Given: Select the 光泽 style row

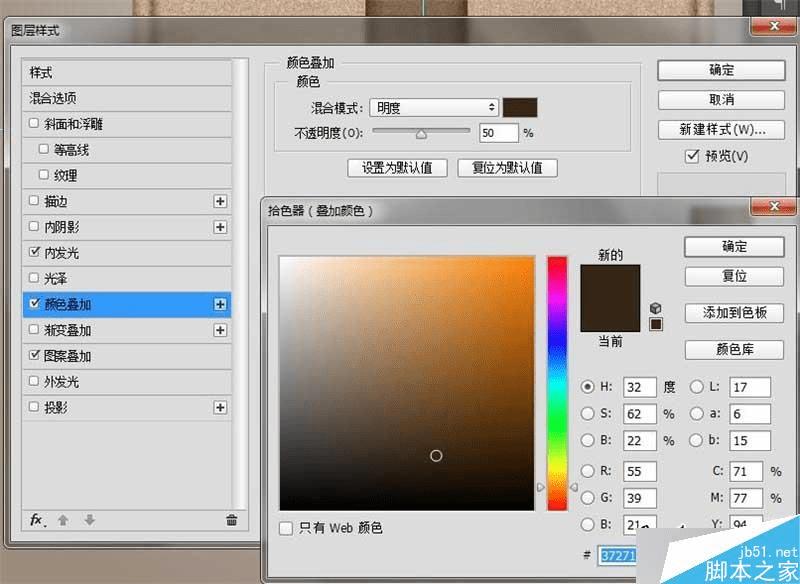Looking at the screenshot, I should pyautogui.click(x=127, y=279).
